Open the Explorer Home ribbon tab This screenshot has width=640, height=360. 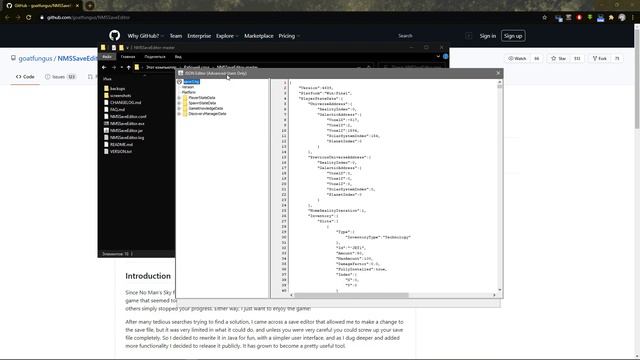[x=128, y=57]
